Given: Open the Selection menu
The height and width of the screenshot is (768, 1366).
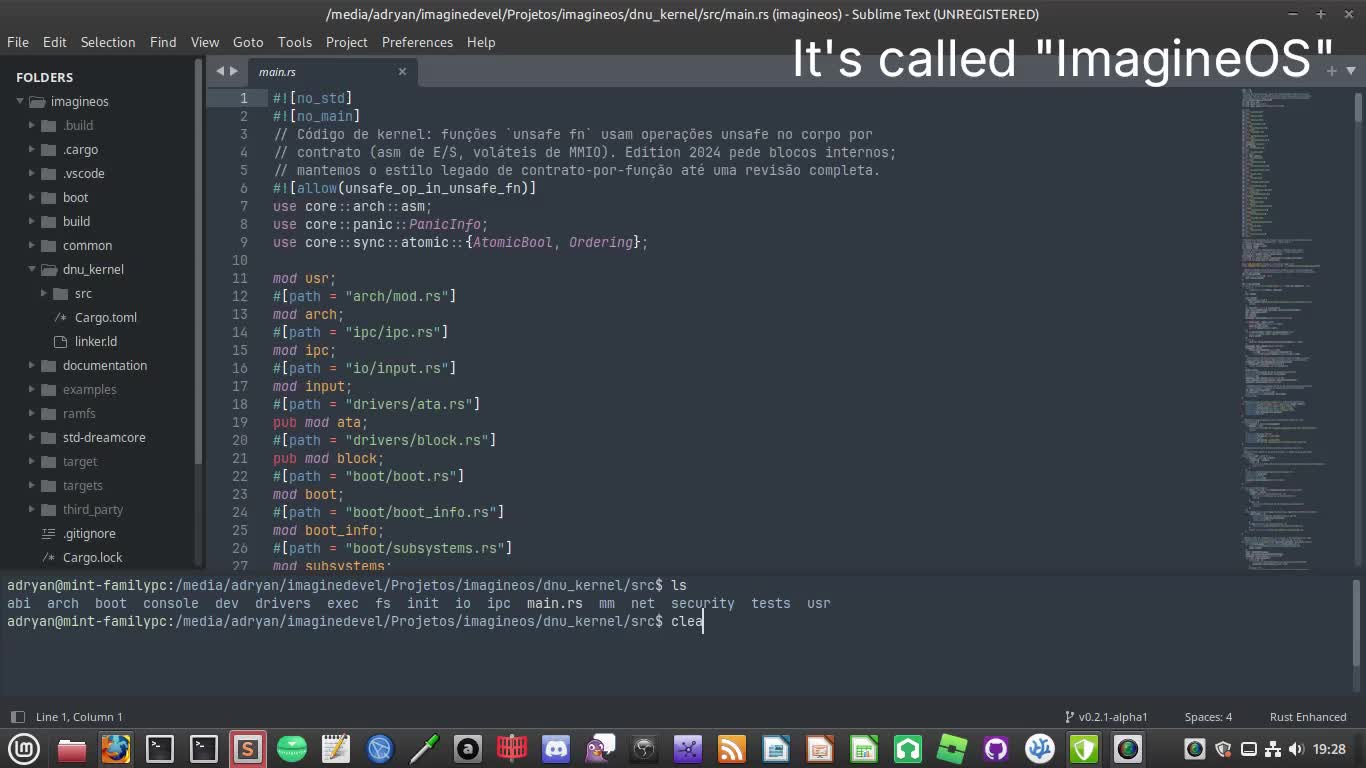Looking at the screenshot, I should click(x=108, y=42).
